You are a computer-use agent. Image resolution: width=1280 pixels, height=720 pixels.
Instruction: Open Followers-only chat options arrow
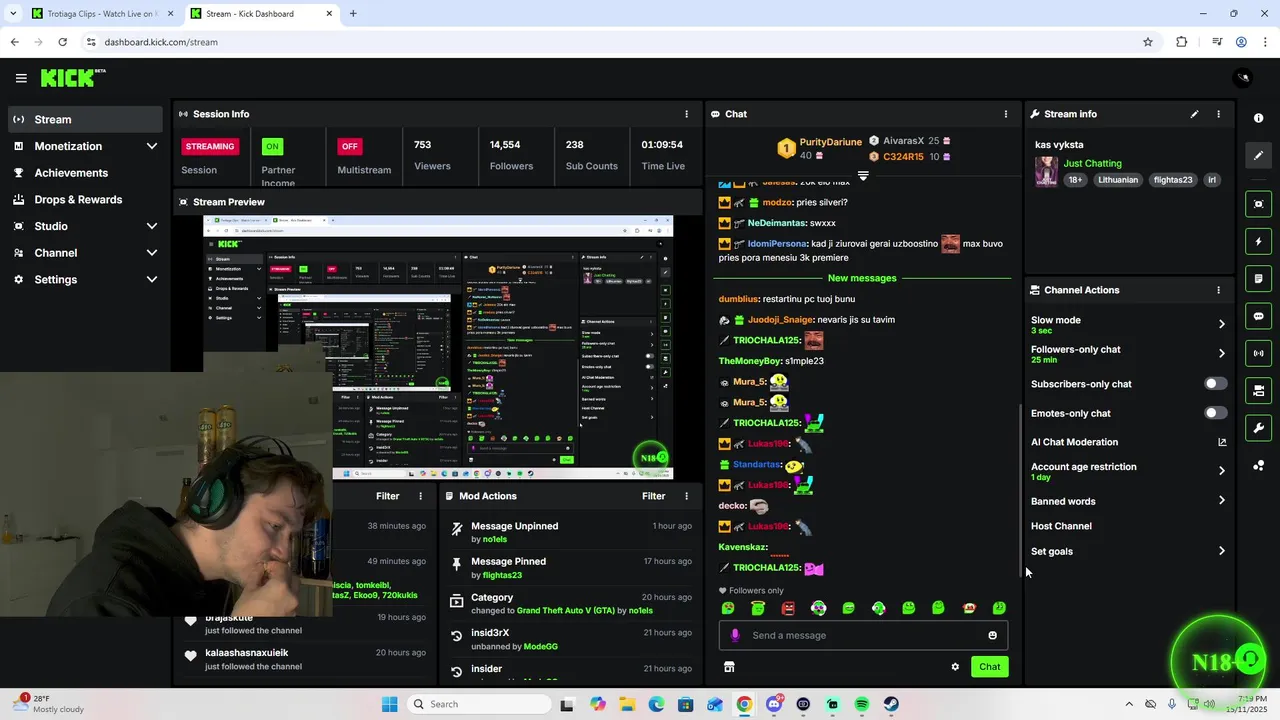pyautogui.click(x=1221, y=353)
